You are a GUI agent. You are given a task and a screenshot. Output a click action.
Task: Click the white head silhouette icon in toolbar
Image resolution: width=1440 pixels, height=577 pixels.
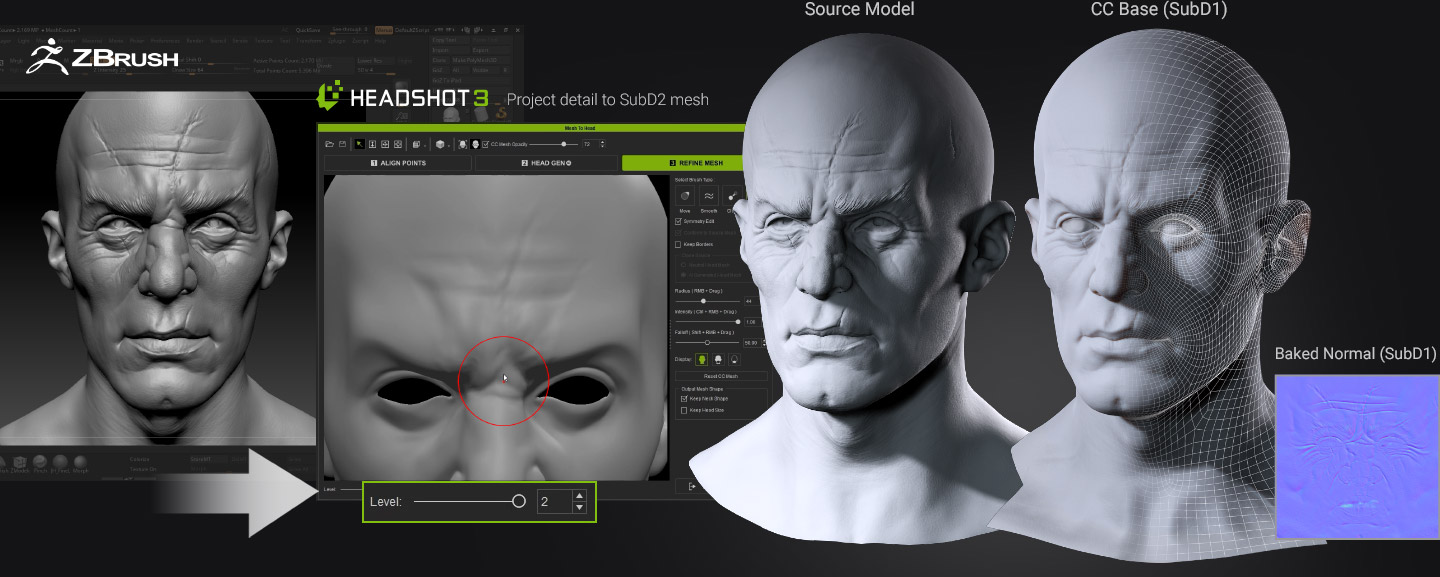pos(475,144)
